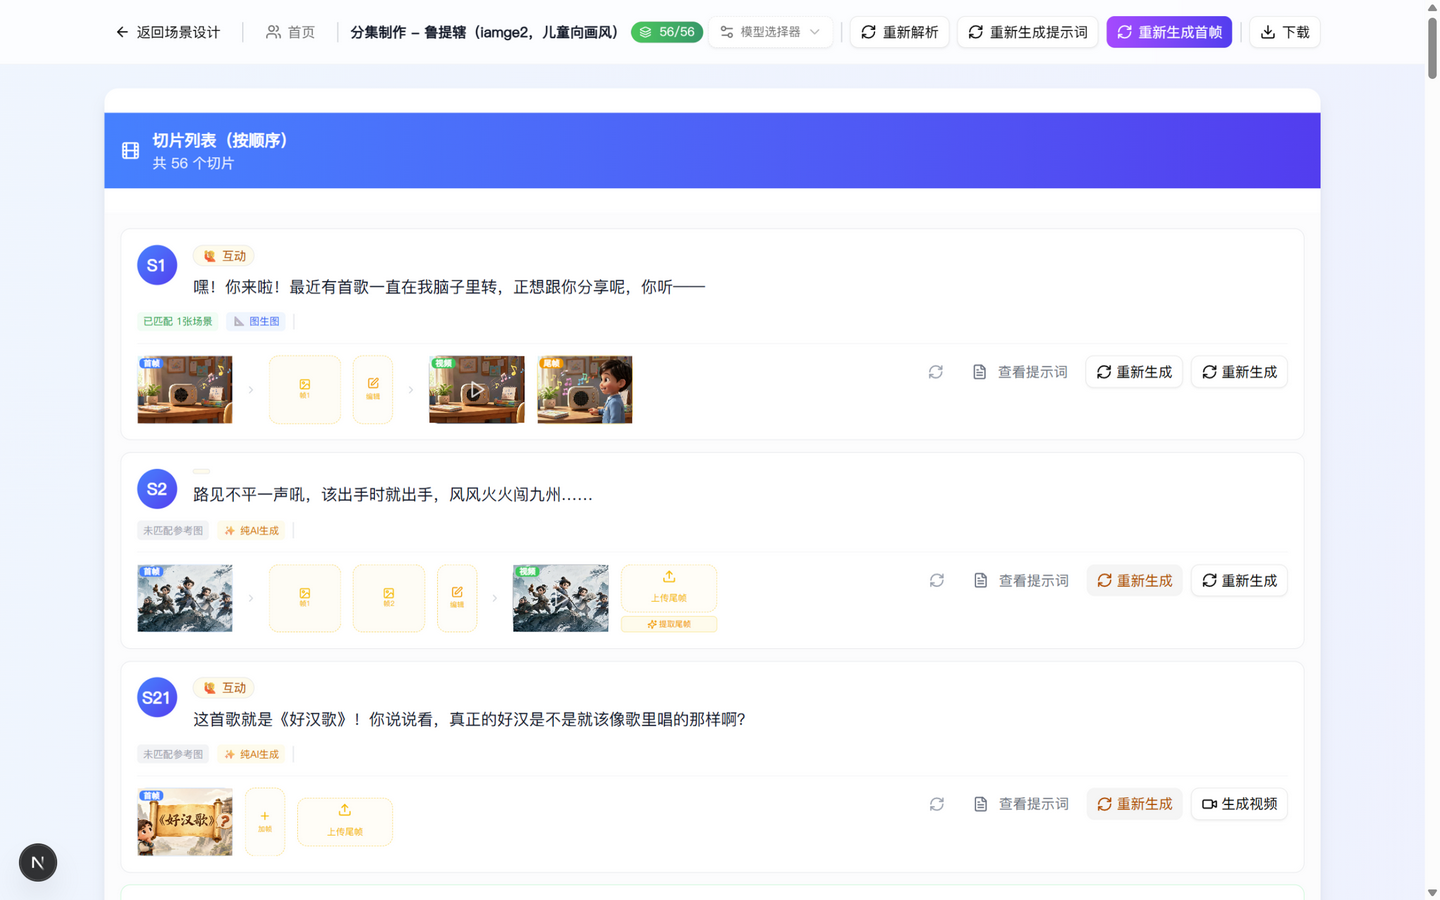Click the S21 line 这首歌就是《好汉歌》
This screenshot has width=1440, height=900.
pos(469,719)
